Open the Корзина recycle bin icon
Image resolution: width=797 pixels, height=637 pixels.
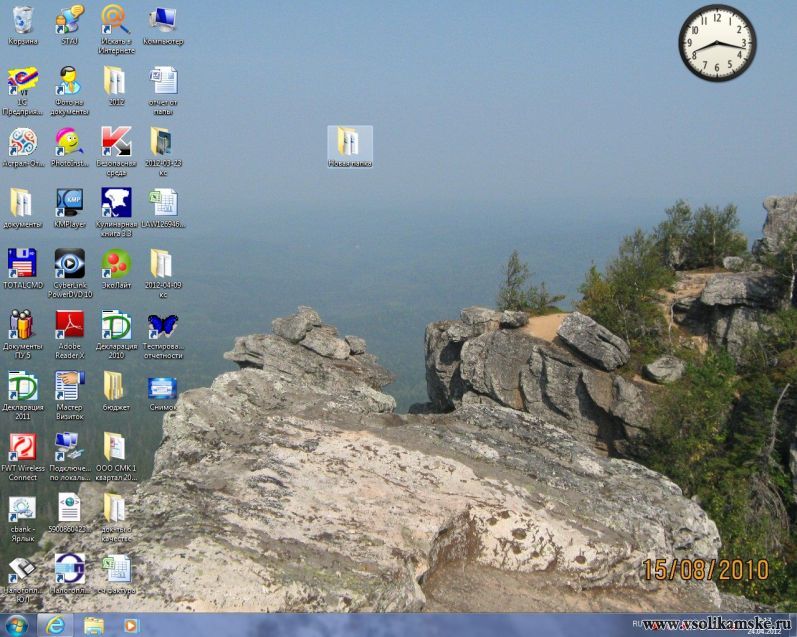[22, 20]
